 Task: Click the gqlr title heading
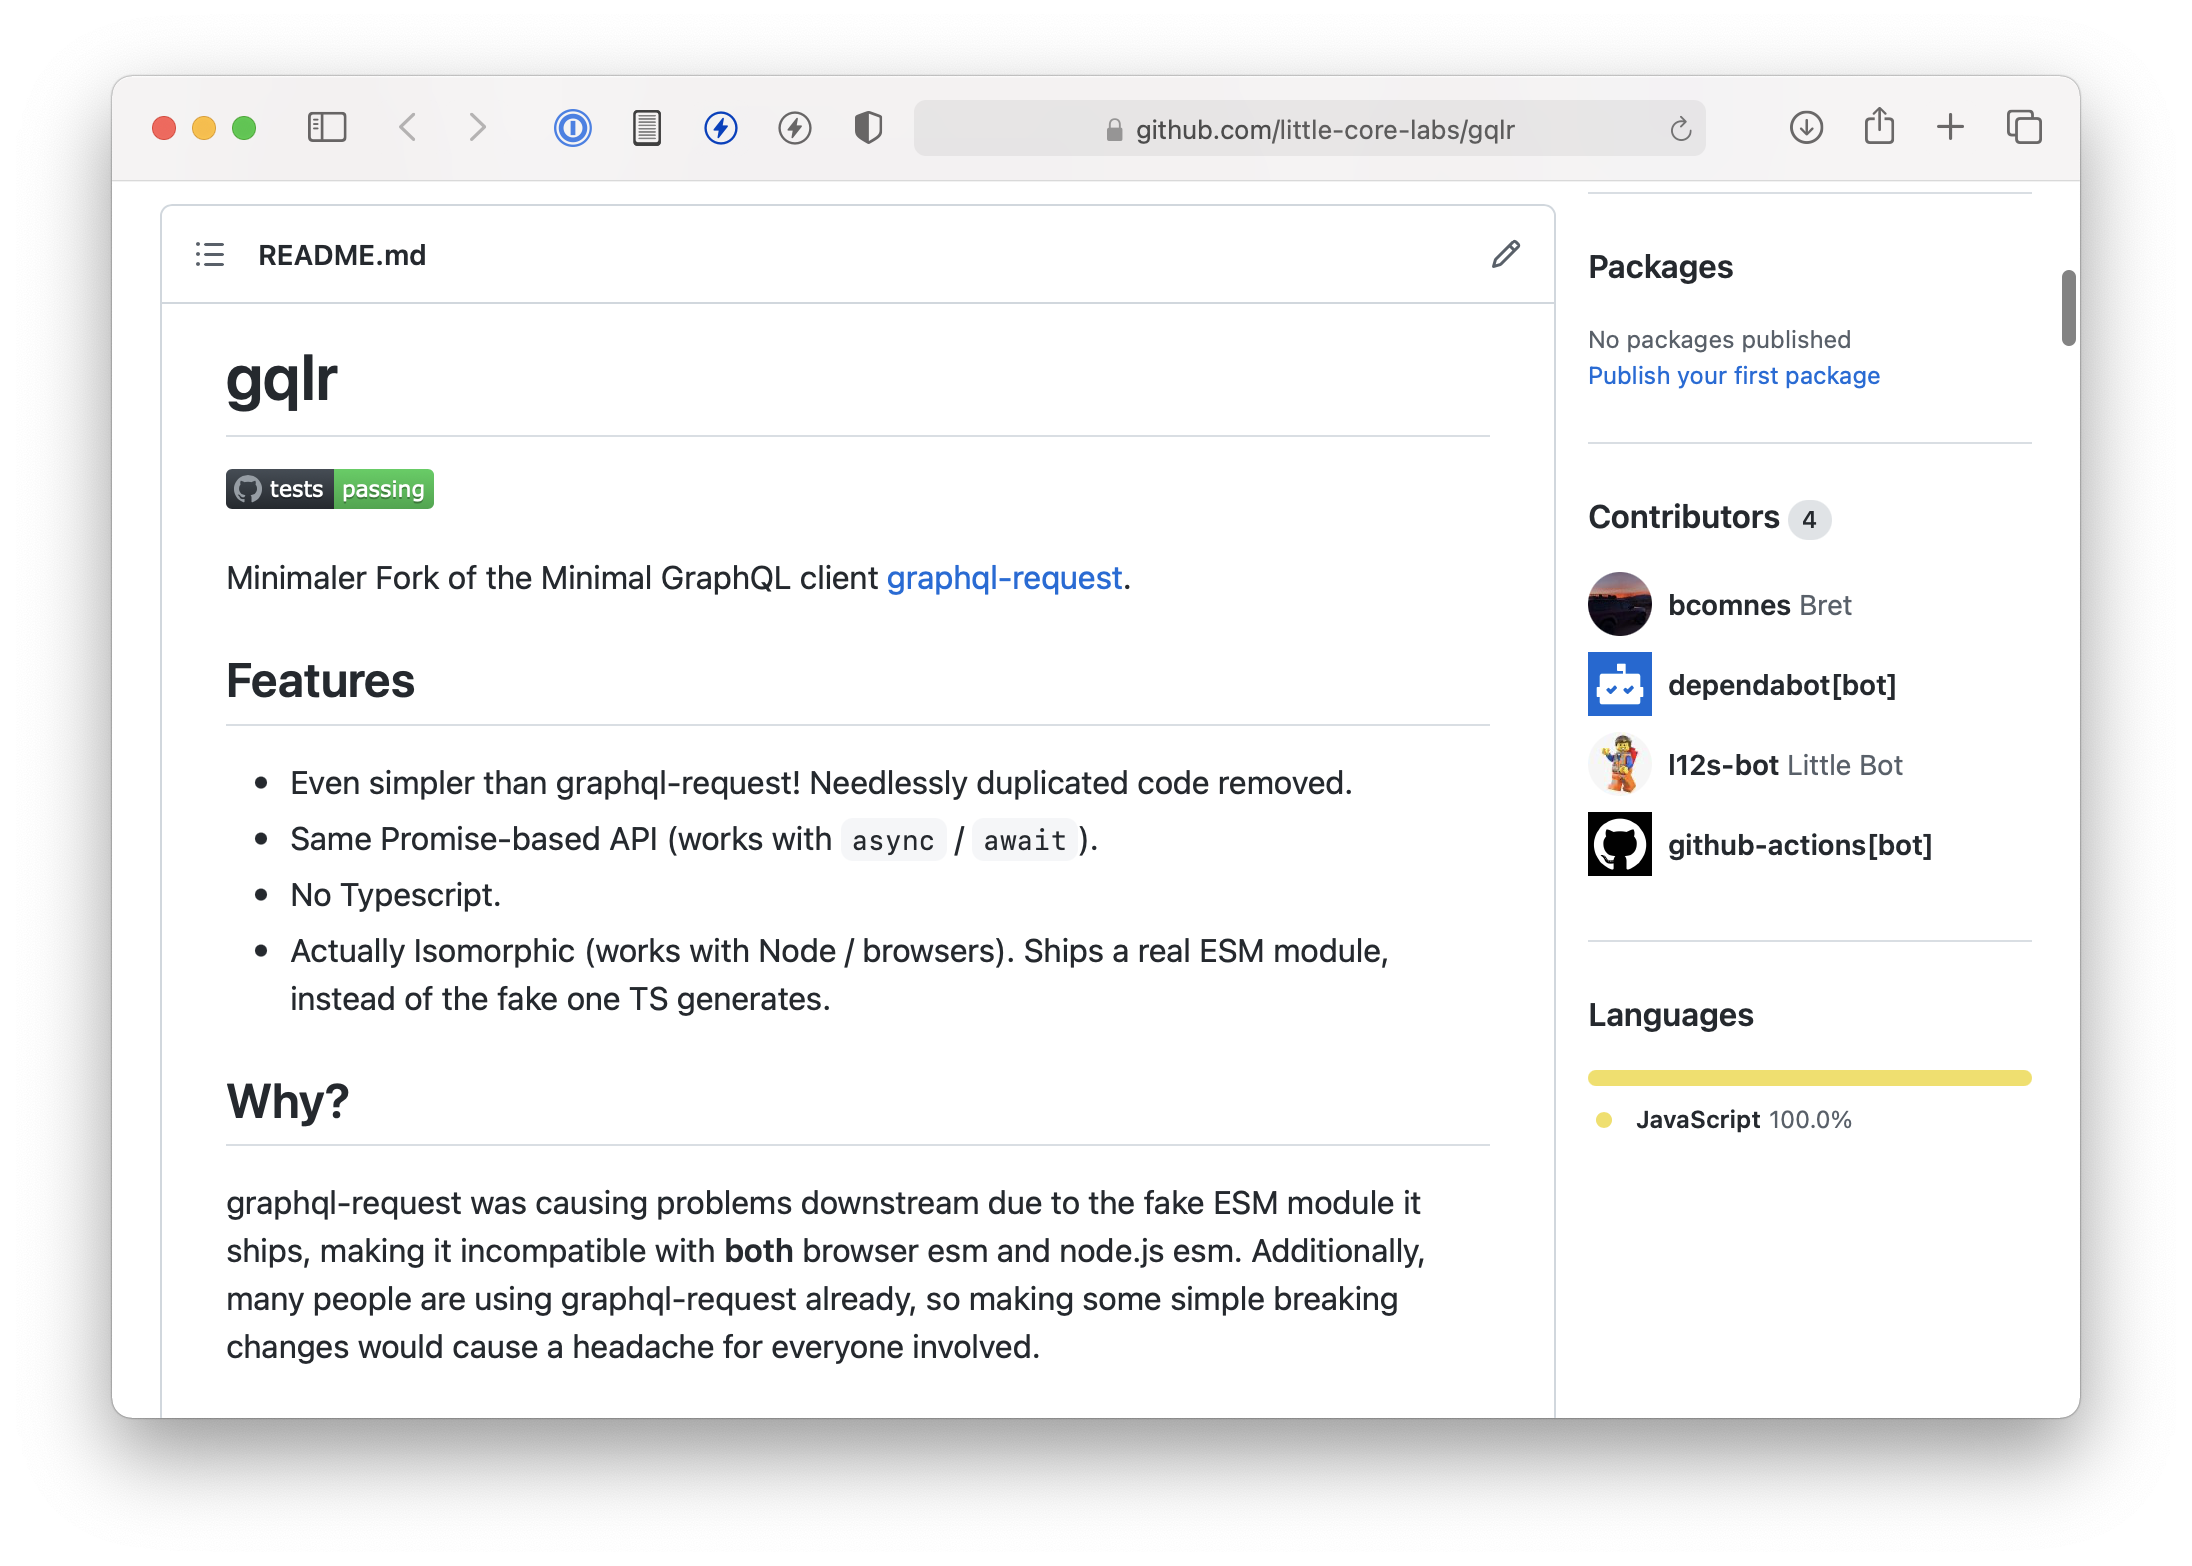[x=282, y=380]
